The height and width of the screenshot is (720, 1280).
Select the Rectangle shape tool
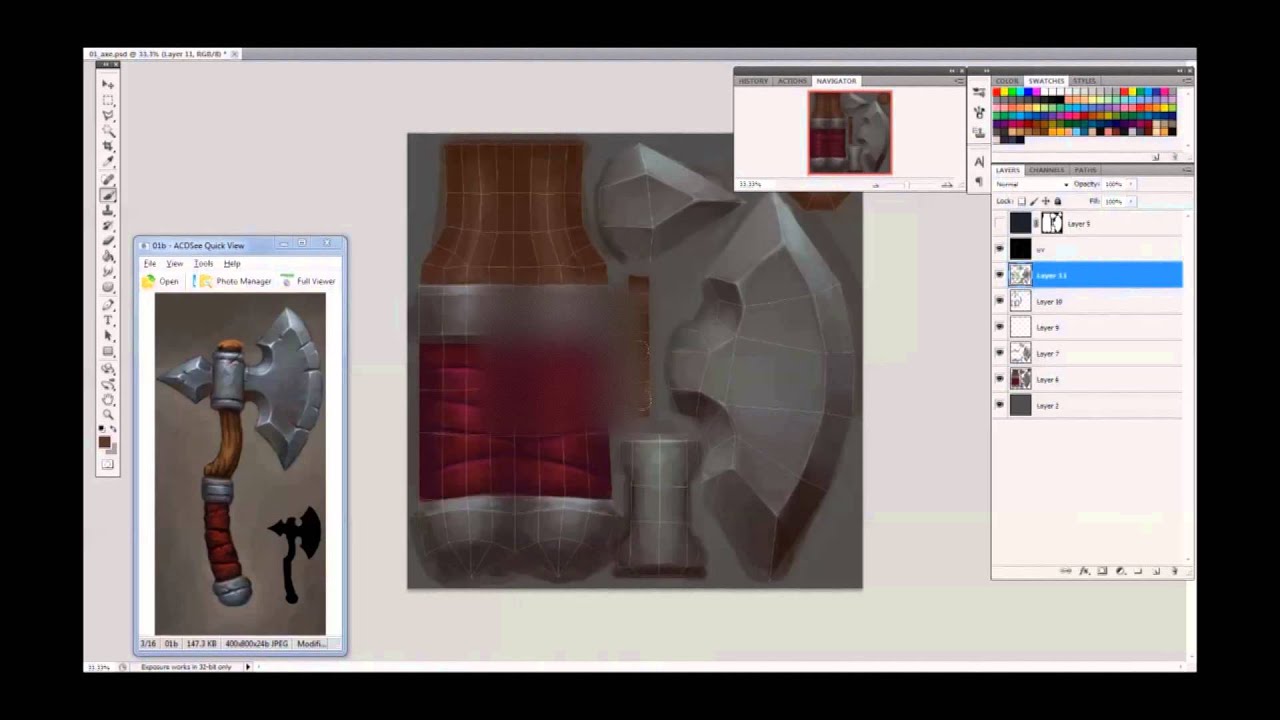tap(108, 350)
